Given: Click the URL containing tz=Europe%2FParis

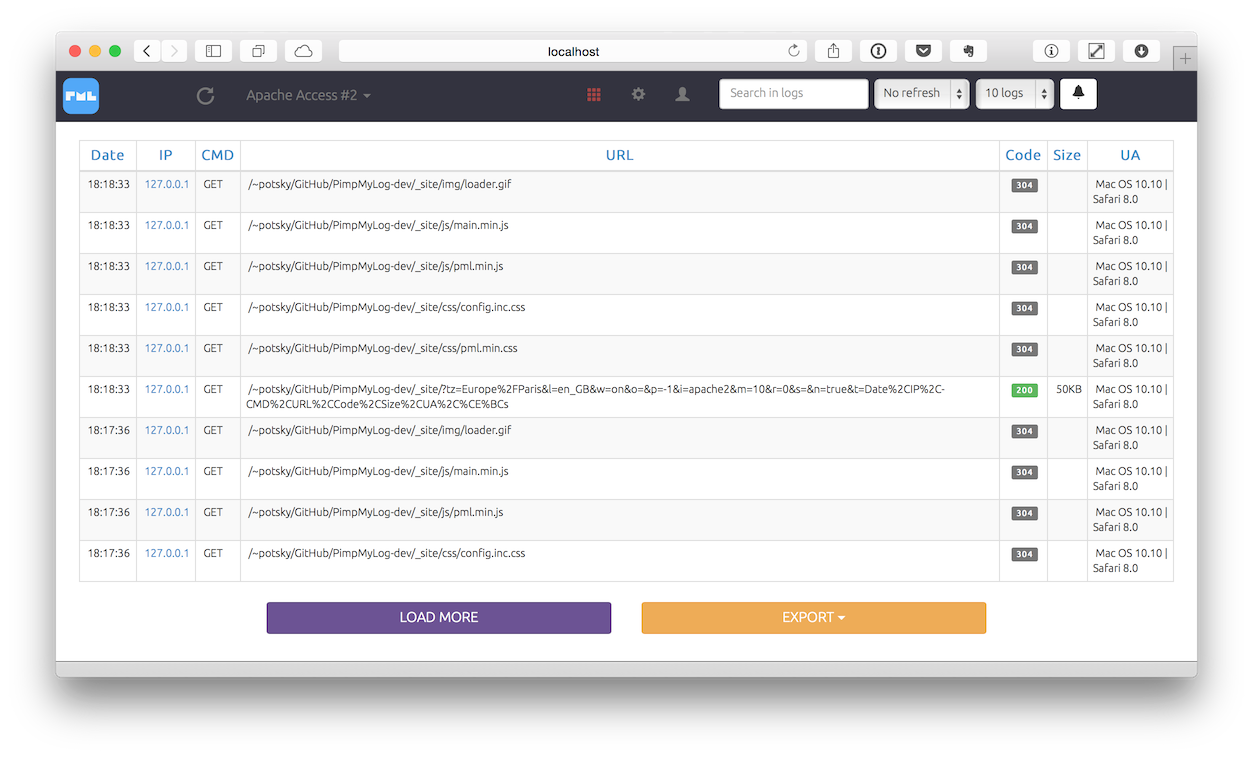Looking at the screenshot, I should pos(595,397).
